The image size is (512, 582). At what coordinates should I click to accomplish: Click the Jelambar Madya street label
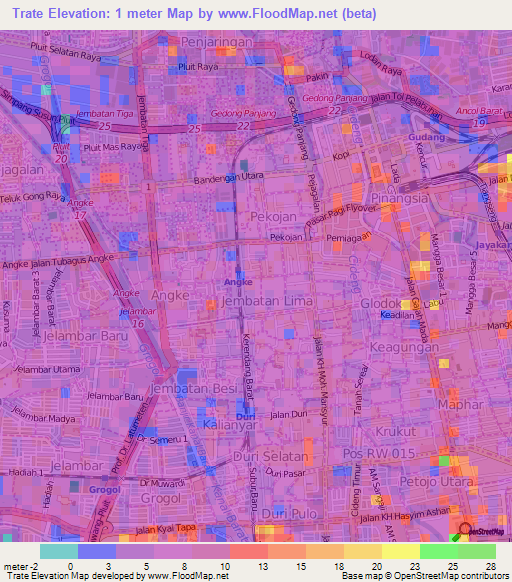coord(43,415)
